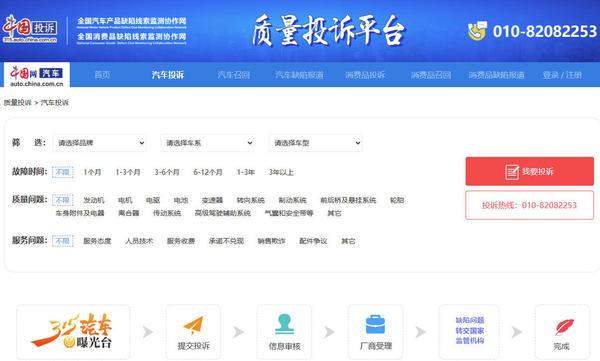Click the 中国投诉 logo in header
The image size is (600, 361).
click(x=30, y=29)
